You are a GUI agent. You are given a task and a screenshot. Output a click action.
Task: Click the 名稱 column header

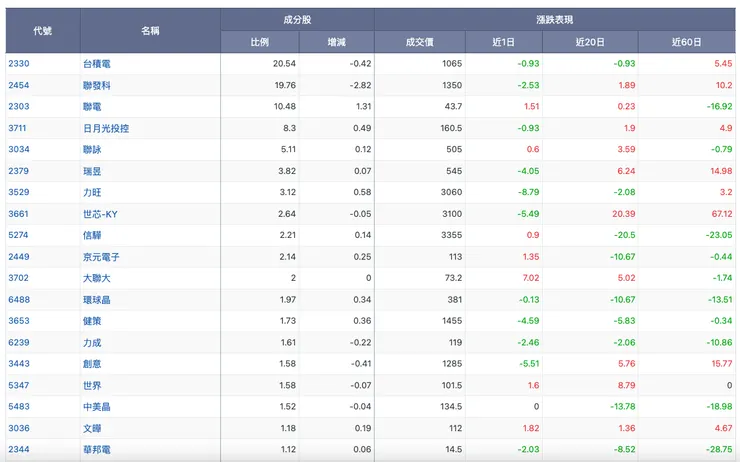[150, 31]
